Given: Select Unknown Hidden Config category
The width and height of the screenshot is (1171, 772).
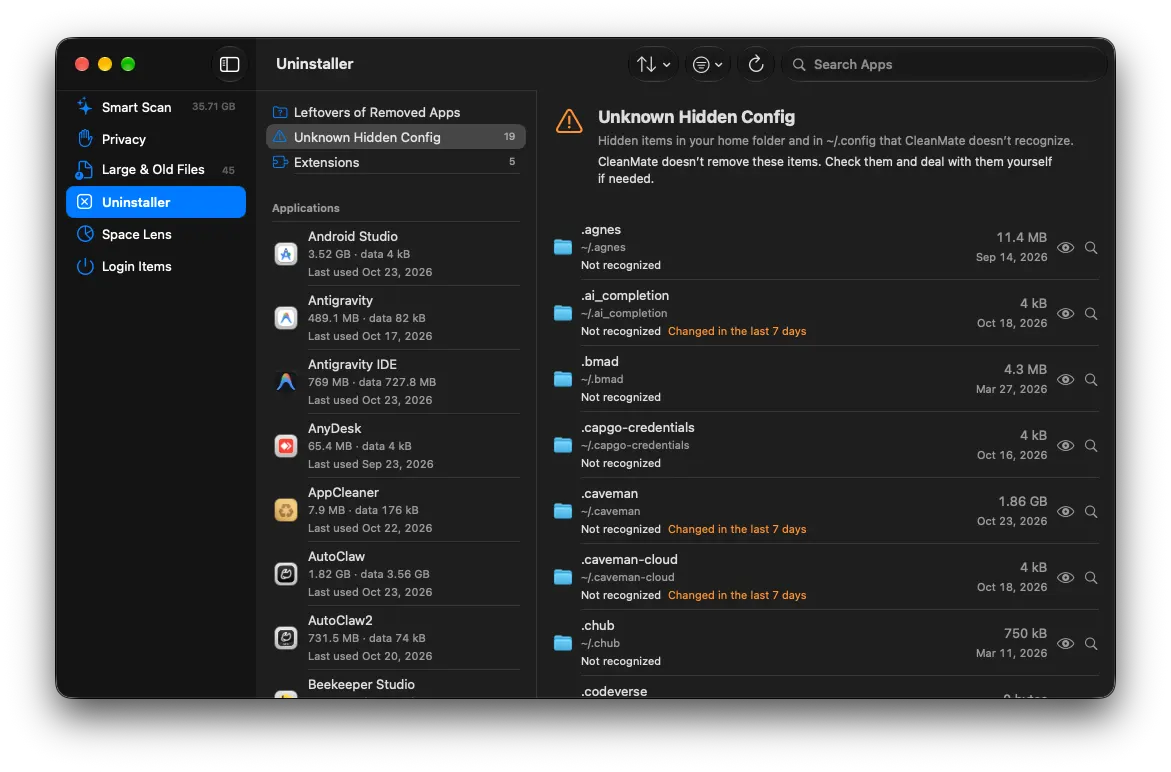Looking at the screenshot, I should [x=396, y=137].
